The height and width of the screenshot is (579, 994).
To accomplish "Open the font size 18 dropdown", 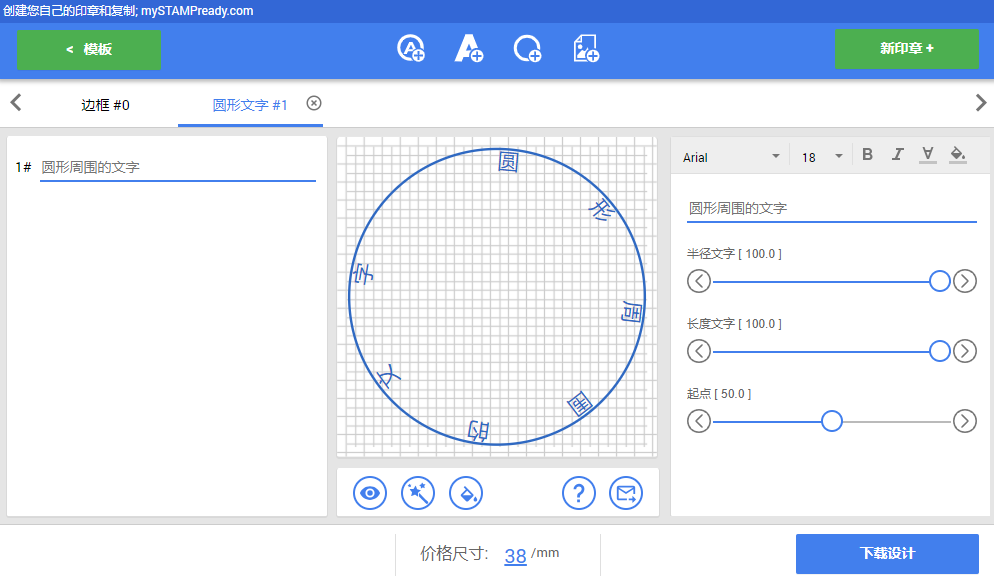I will click(820, 156).
